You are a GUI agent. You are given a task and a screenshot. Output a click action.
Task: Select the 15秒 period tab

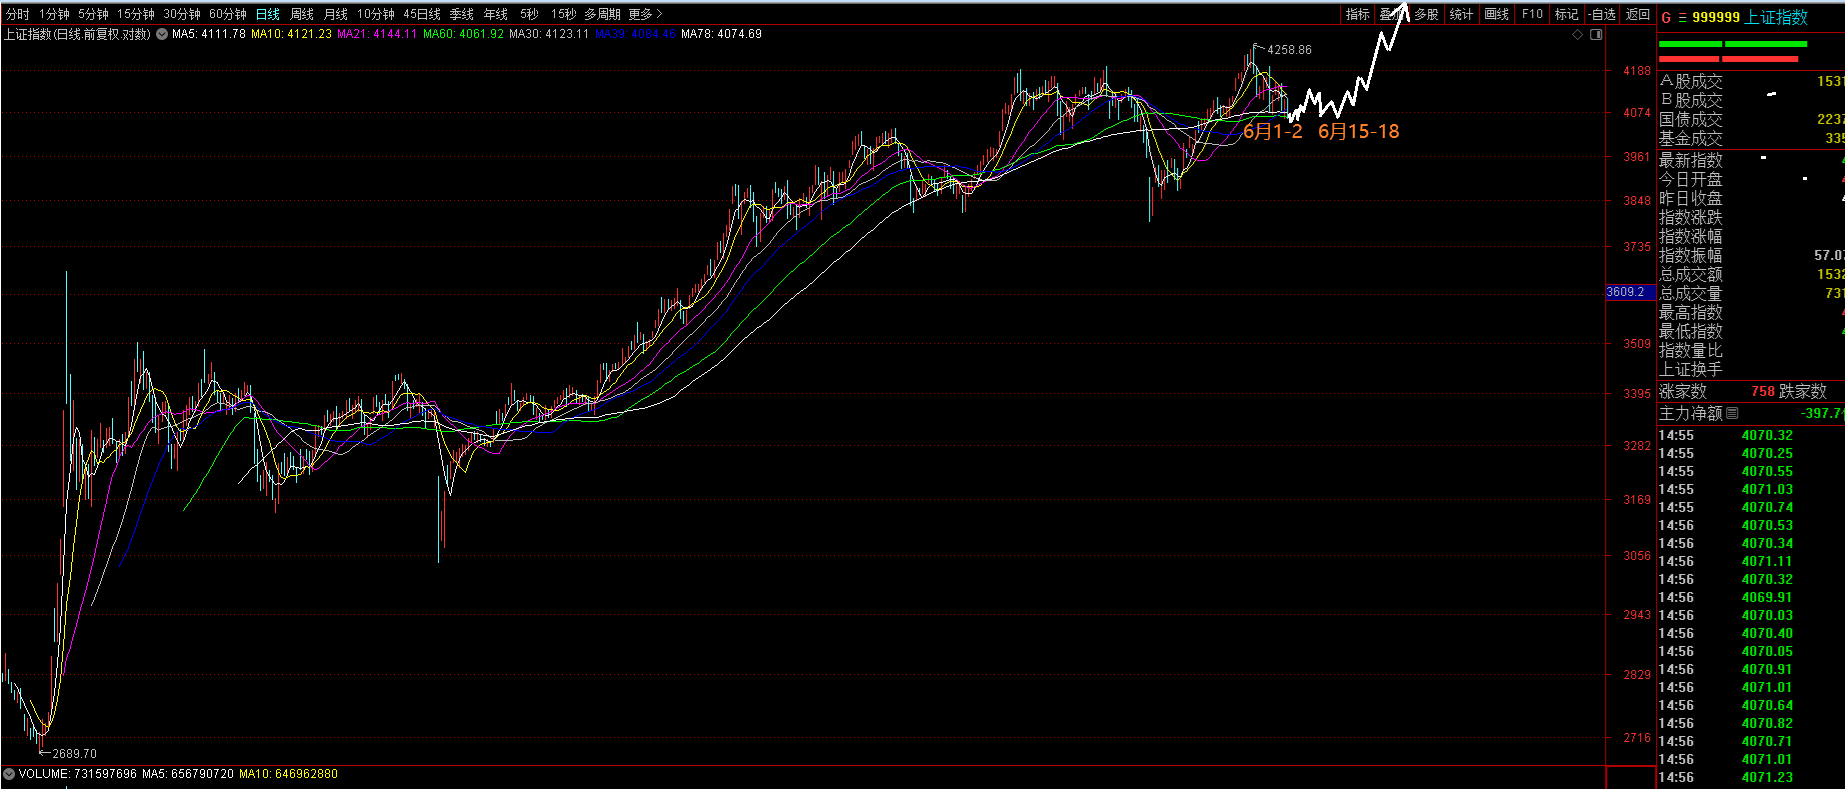563,14
